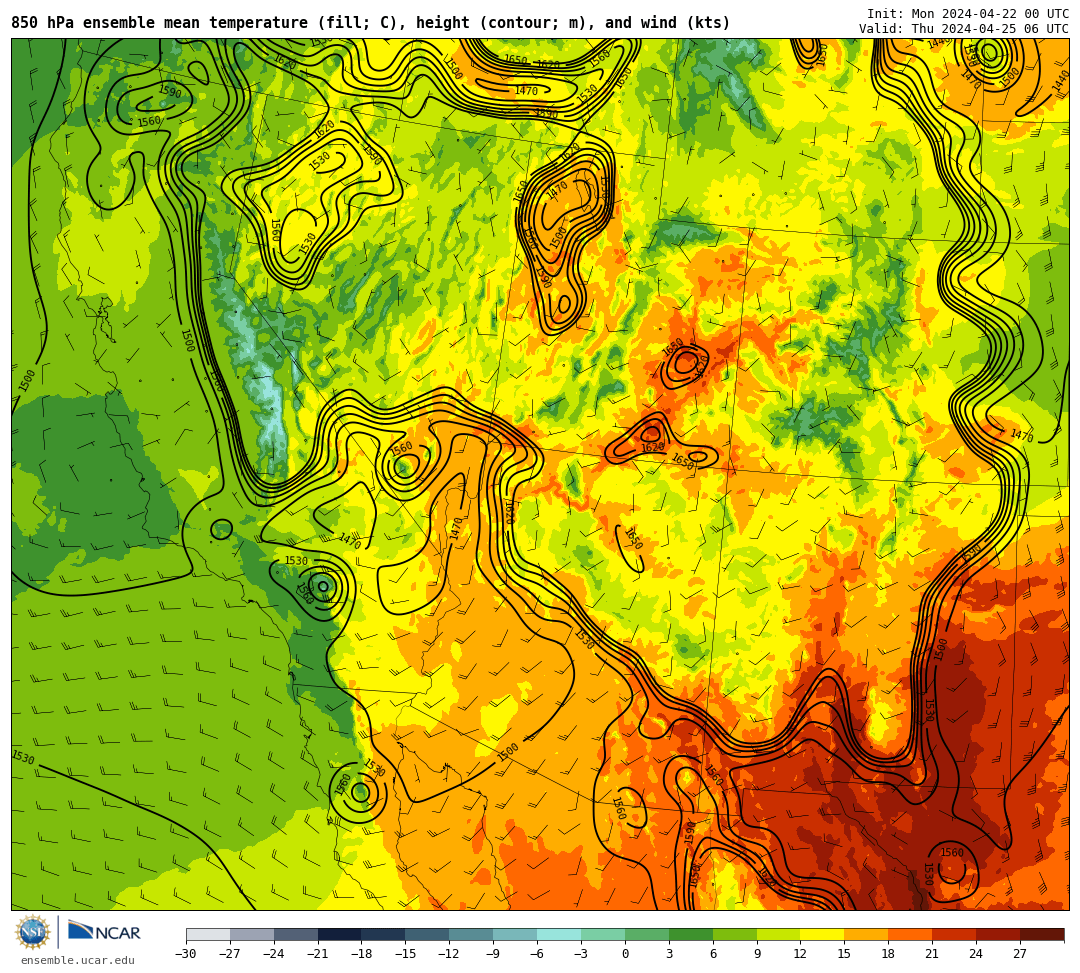
Task: Pick the -18 to -15 dark blue swatch
Action: click(384, 934)
